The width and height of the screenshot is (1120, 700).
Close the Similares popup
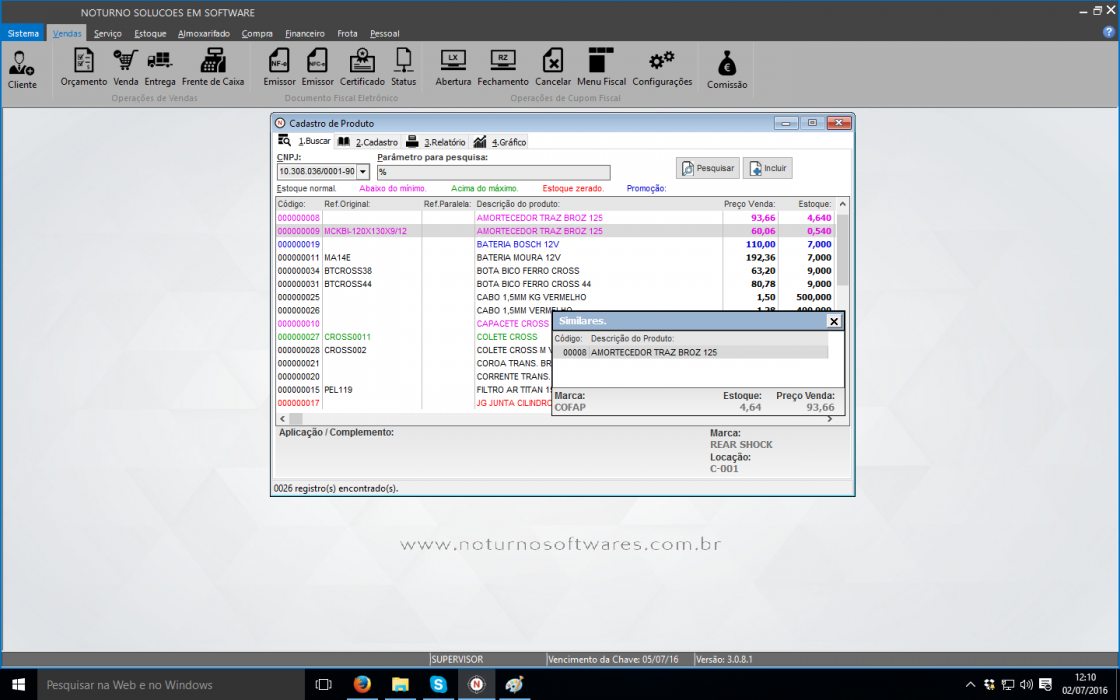pyautogui.click(x=834, y=321)
